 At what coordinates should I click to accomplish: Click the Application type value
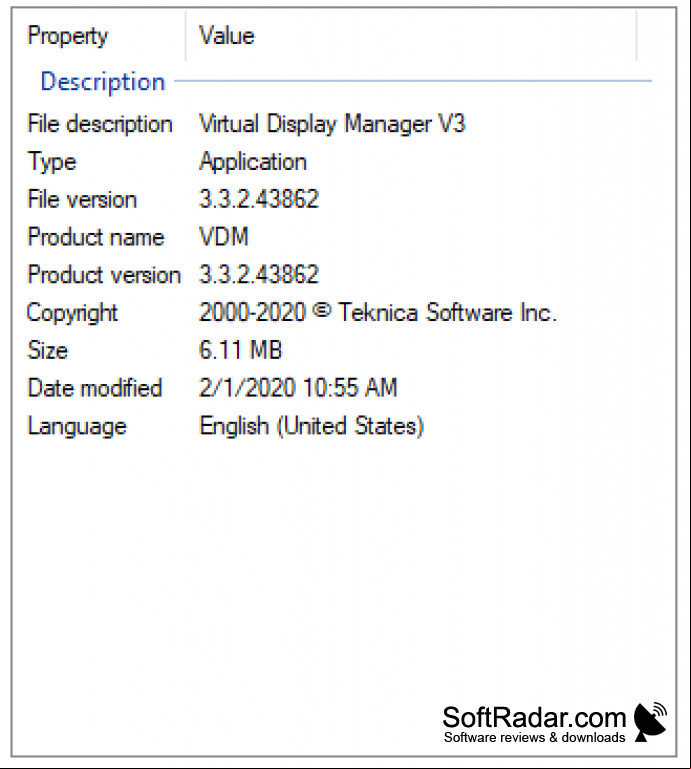click(x=253, y=162)
